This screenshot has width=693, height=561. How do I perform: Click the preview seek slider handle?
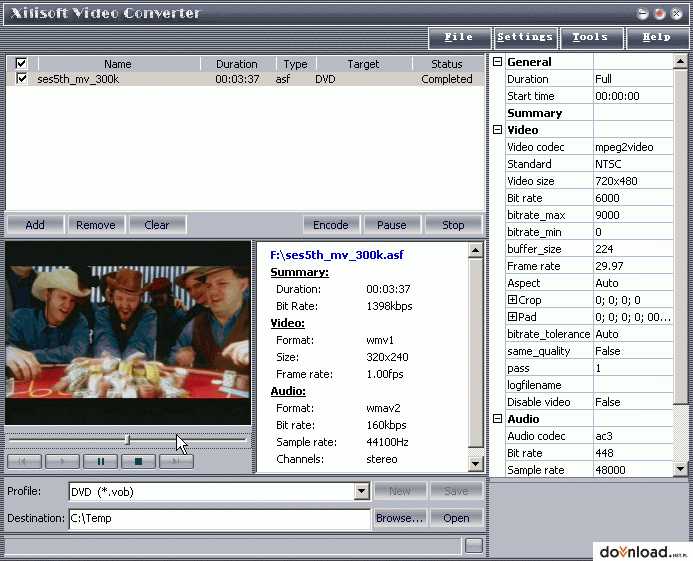(127, 439)
